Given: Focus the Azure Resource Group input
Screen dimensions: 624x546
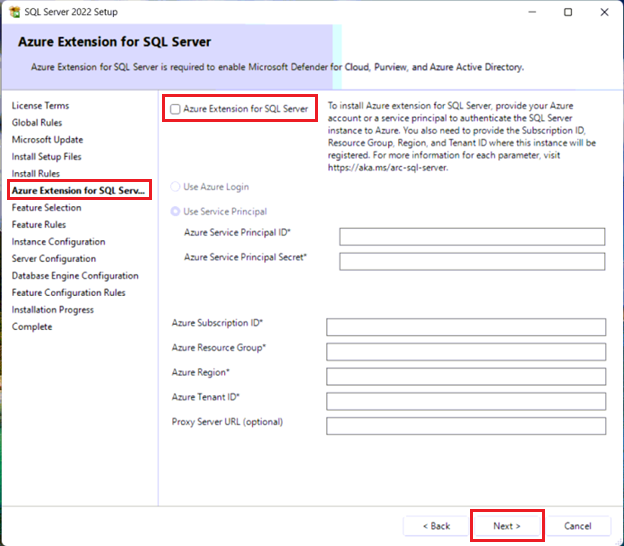Looking at the screenshot, I should (x=466, y=352).
